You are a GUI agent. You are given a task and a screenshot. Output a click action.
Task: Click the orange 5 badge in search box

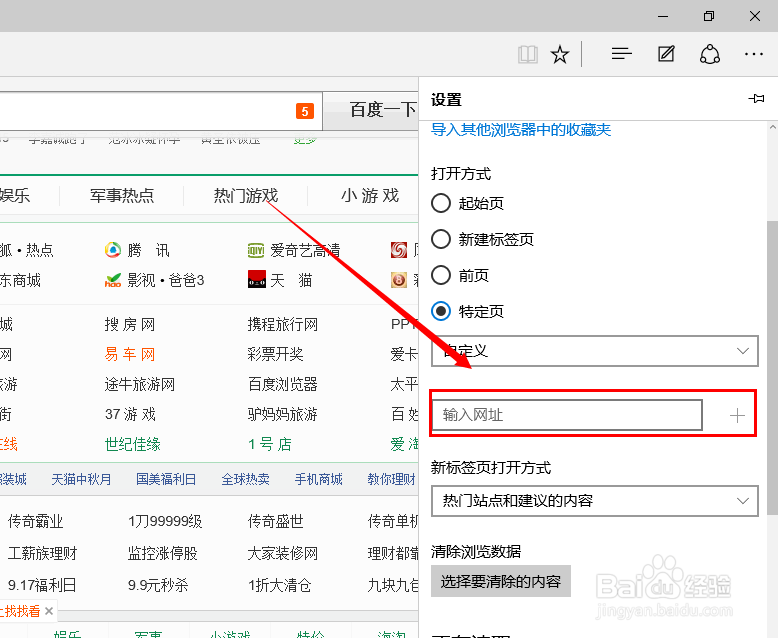point(305,111)
